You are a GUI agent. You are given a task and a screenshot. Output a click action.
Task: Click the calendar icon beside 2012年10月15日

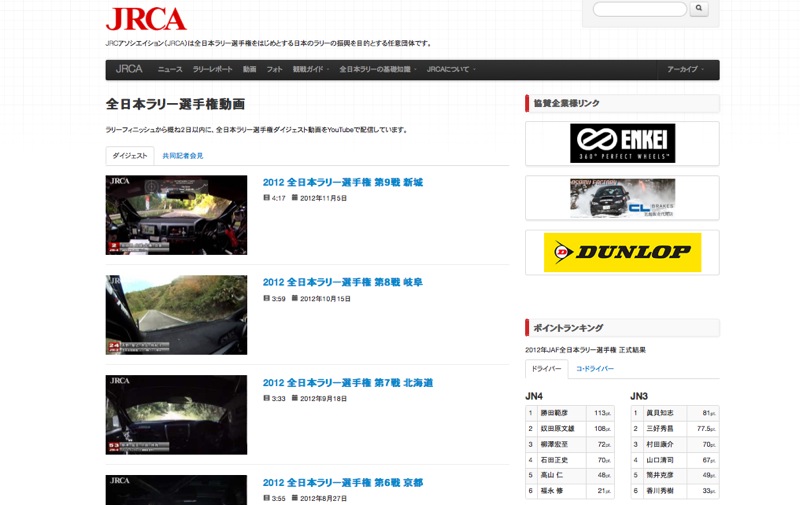(x=294, y=298)
